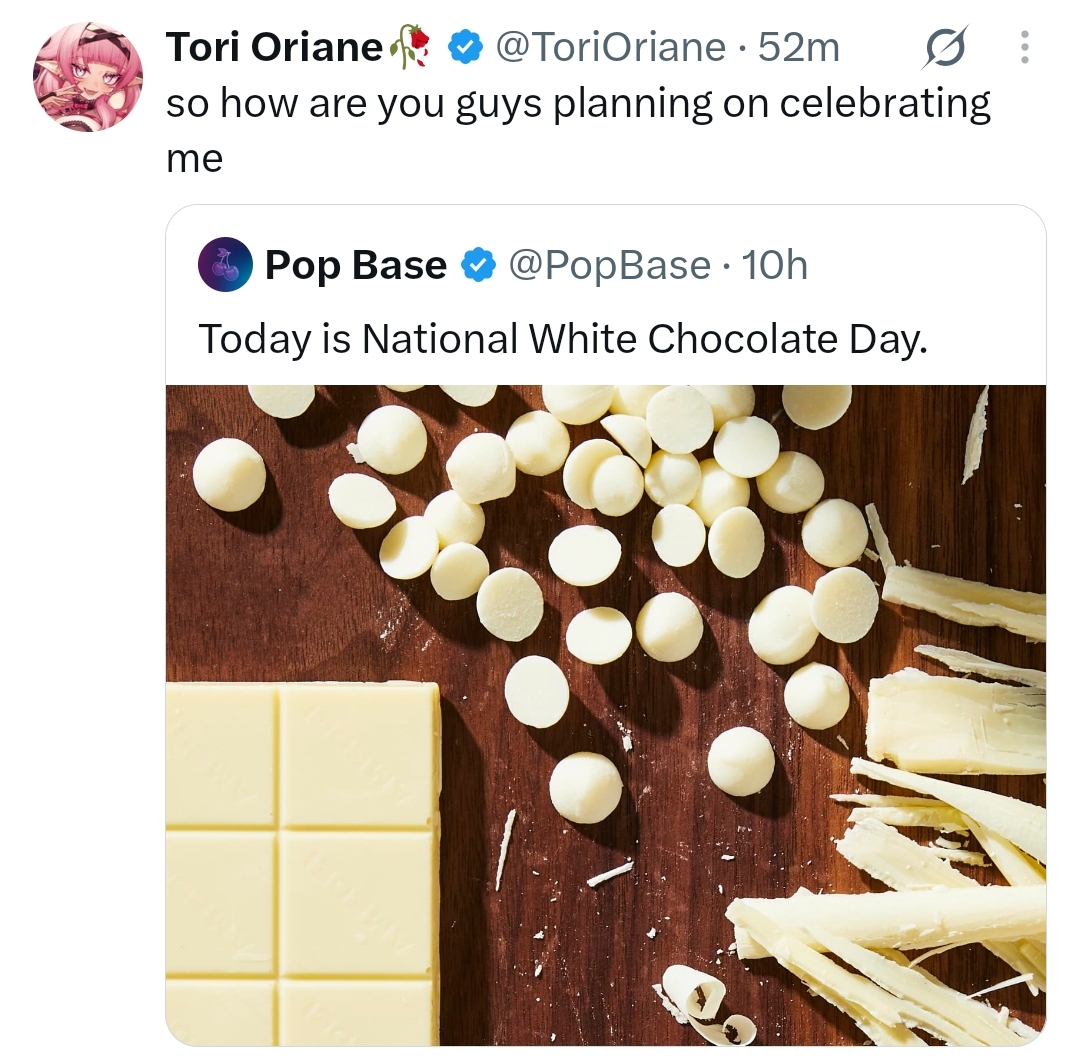Click Tori Oriane's blue verified badge
This screenshot has height=1064, width=1080.
[x=465, y=48]
